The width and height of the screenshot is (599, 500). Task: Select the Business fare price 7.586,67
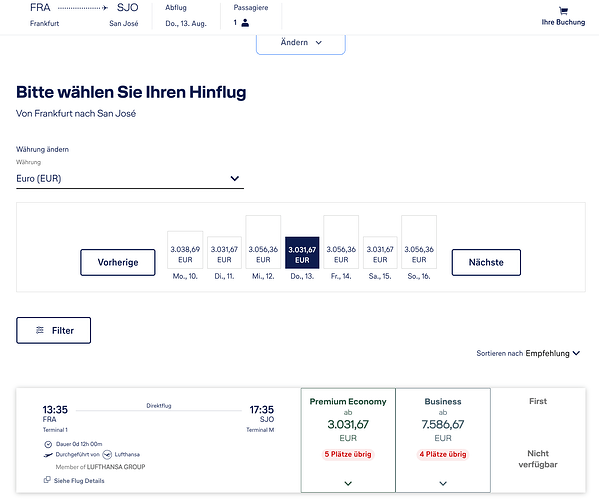click(443, 424)
